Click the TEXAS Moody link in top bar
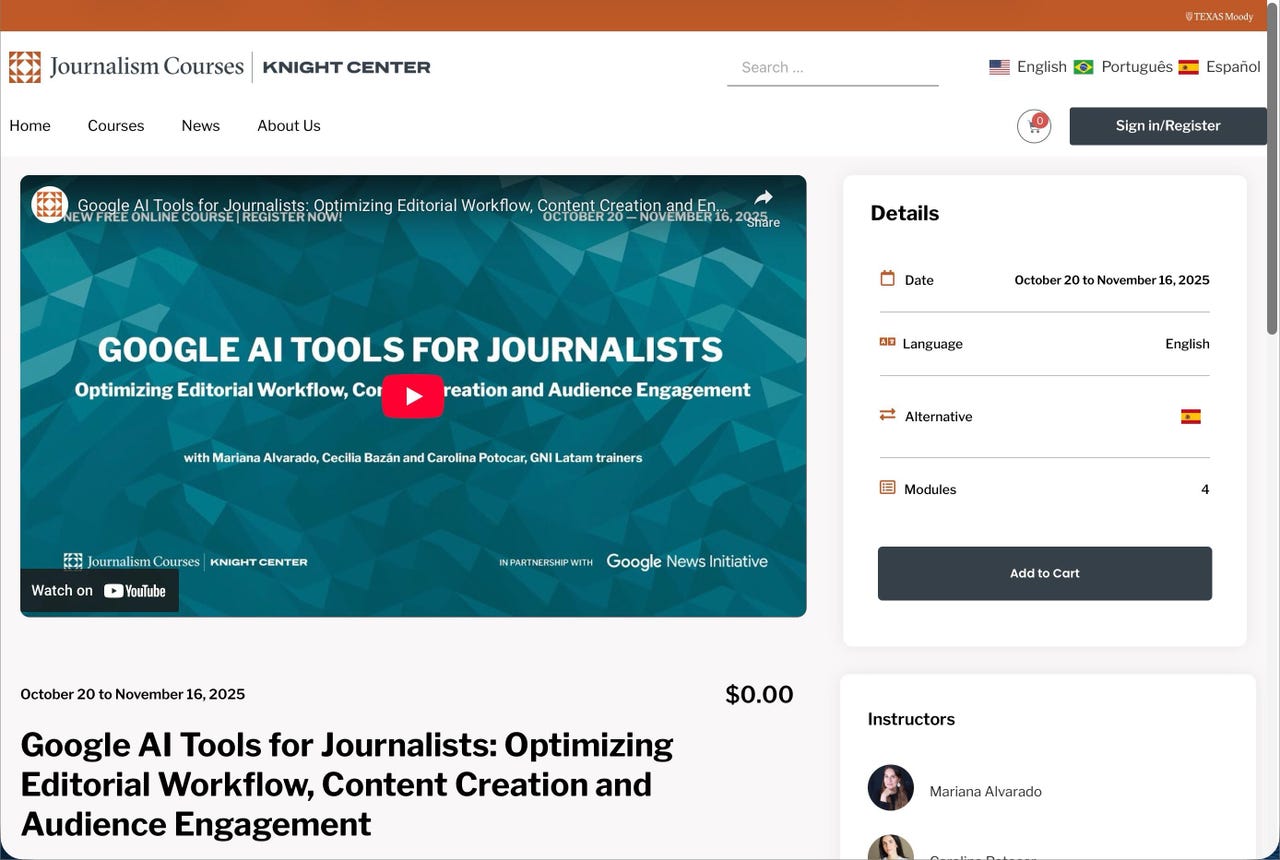The width and height of the screenshot is (1280, 860). 1219,16
